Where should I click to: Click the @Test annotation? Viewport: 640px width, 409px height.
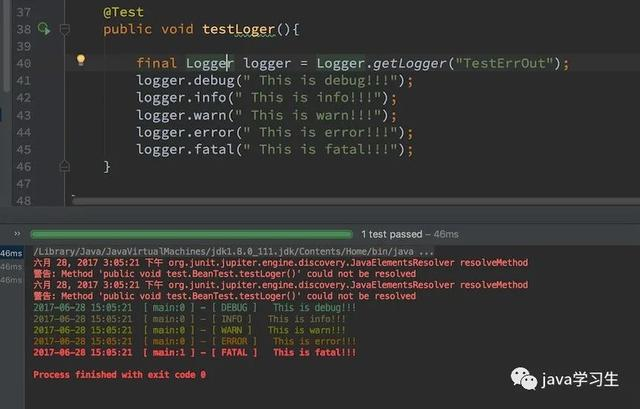(123, 12)
